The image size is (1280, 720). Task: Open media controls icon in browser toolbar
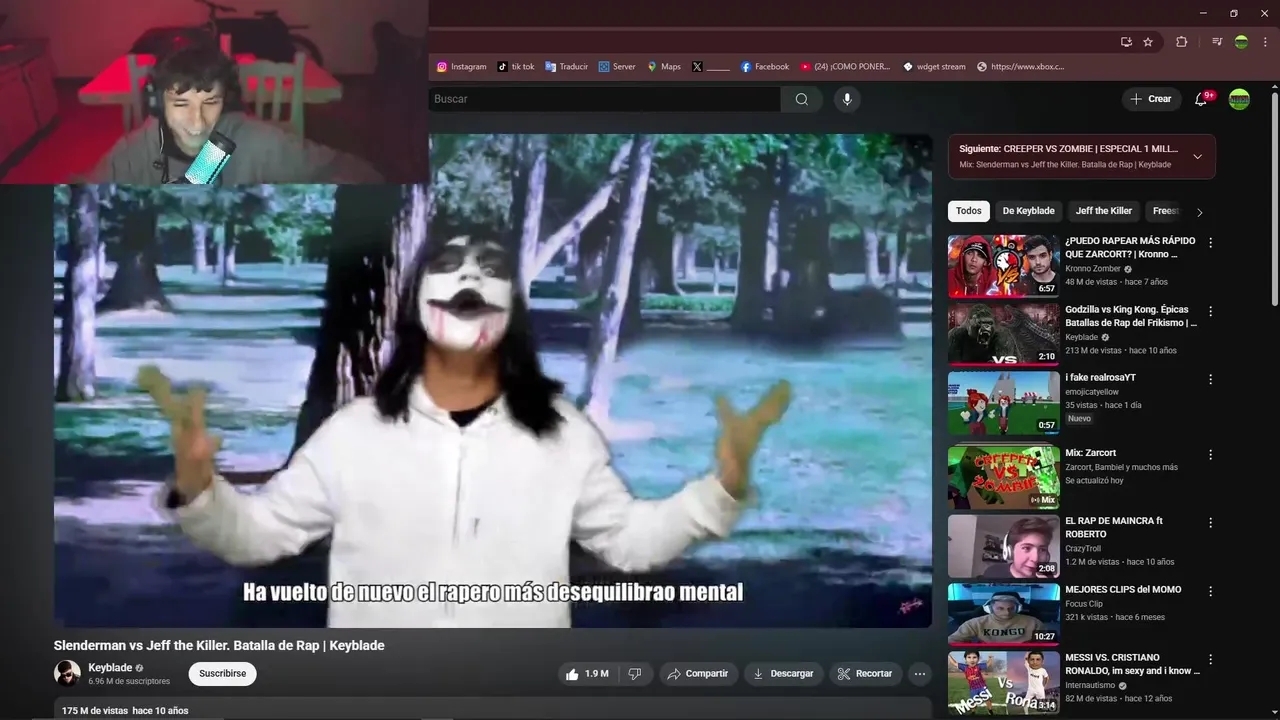(1217, 42)
